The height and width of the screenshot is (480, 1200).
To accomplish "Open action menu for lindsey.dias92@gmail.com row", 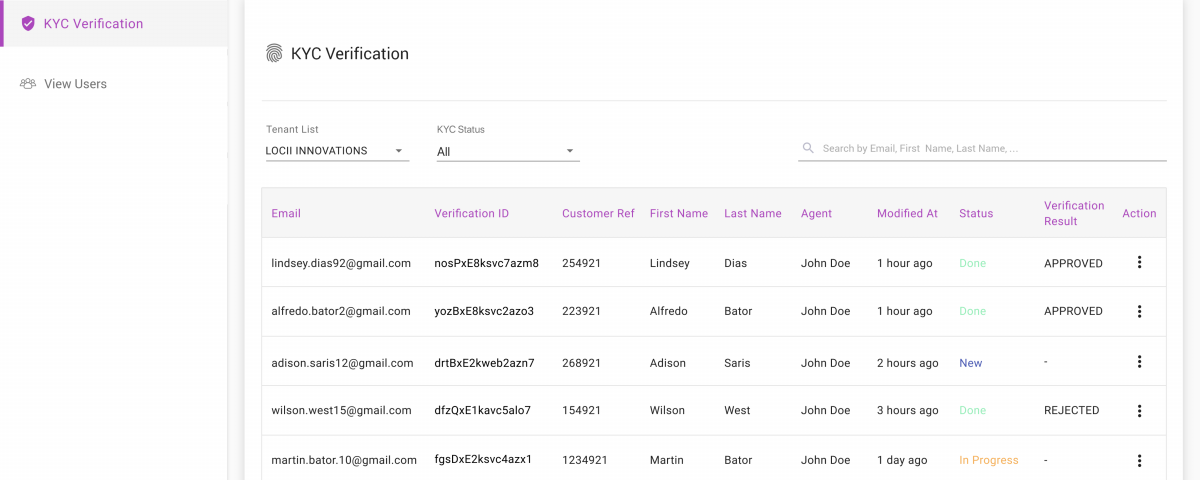I will 1139,262.
